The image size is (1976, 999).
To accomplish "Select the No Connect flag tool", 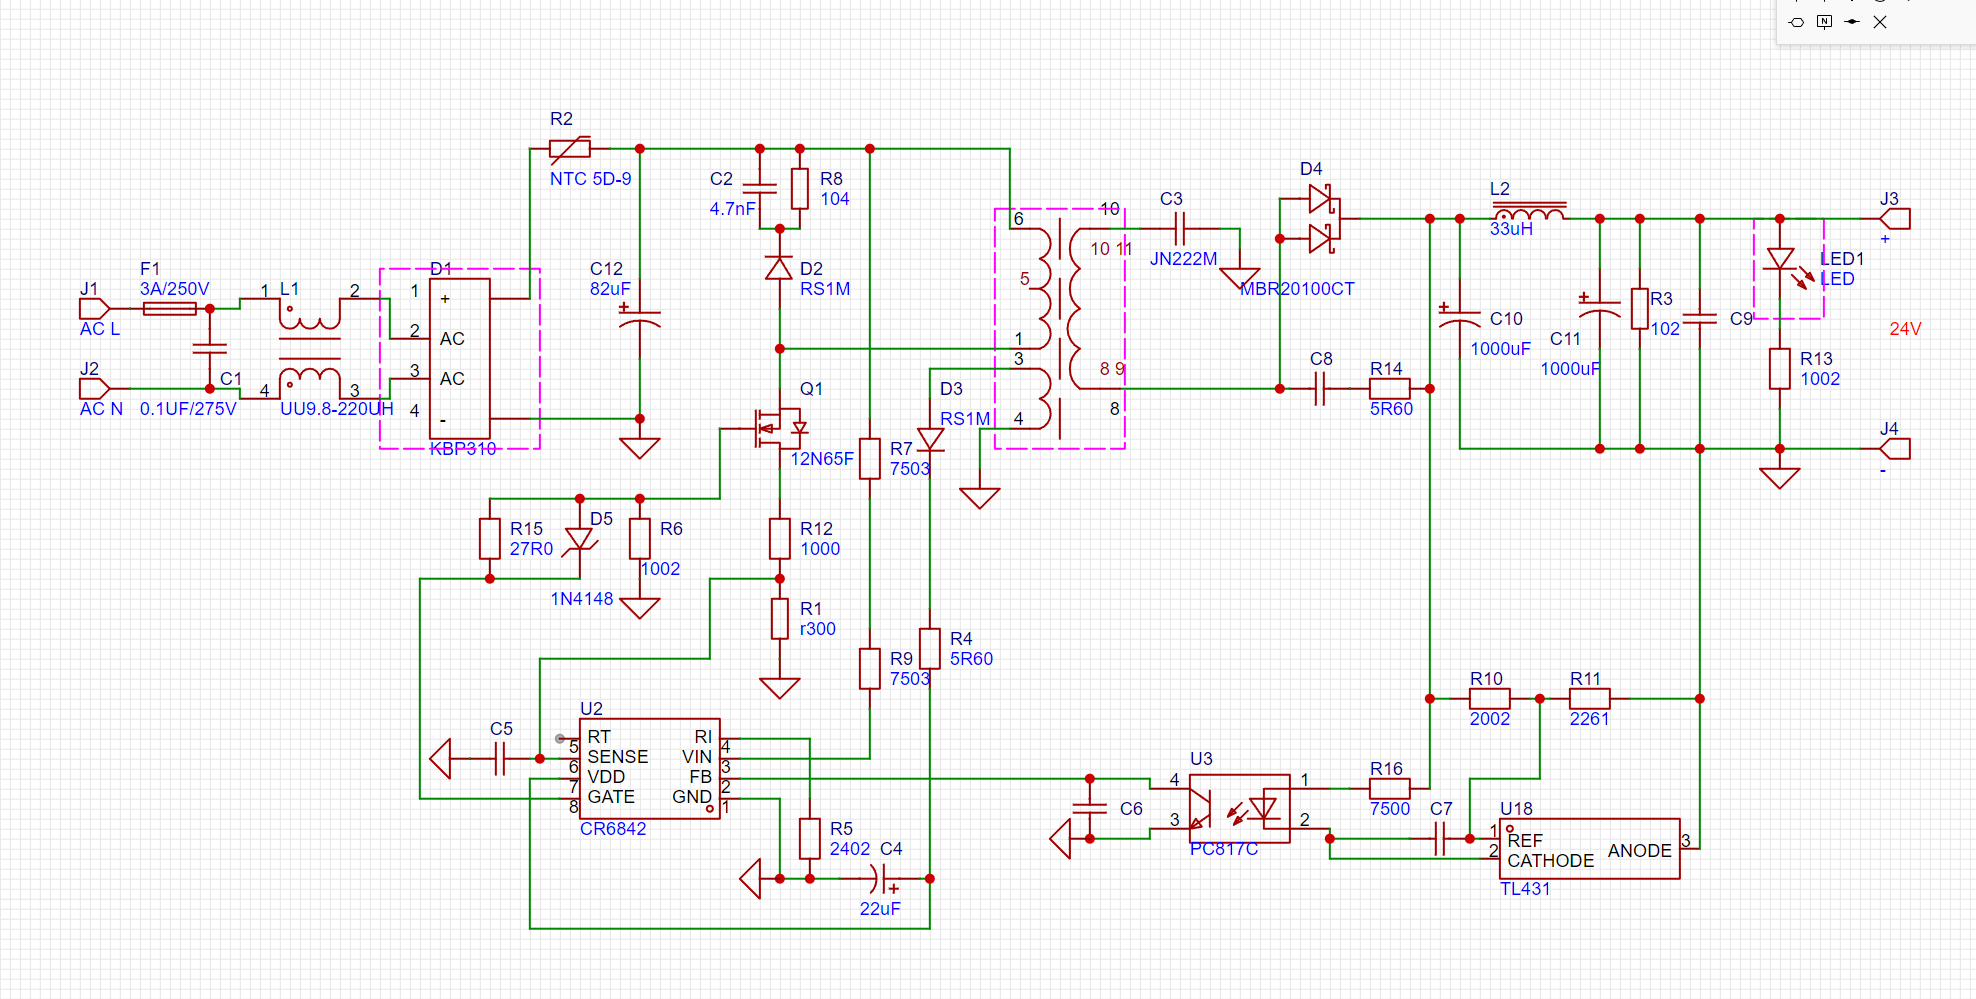I will tap(1880, 22).
